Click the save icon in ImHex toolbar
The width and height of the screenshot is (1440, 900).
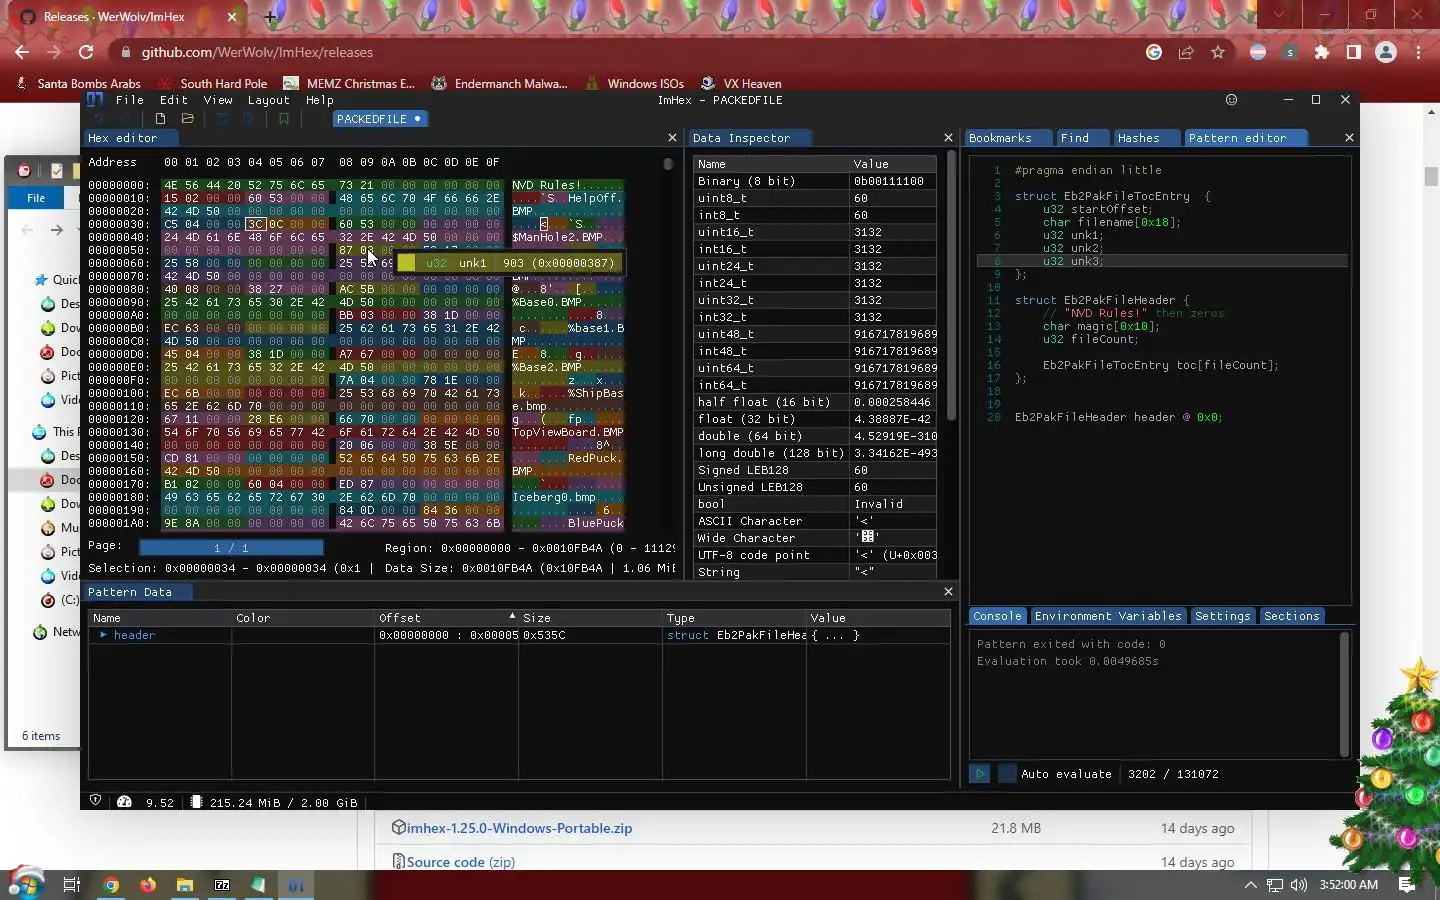pos(222,119)
